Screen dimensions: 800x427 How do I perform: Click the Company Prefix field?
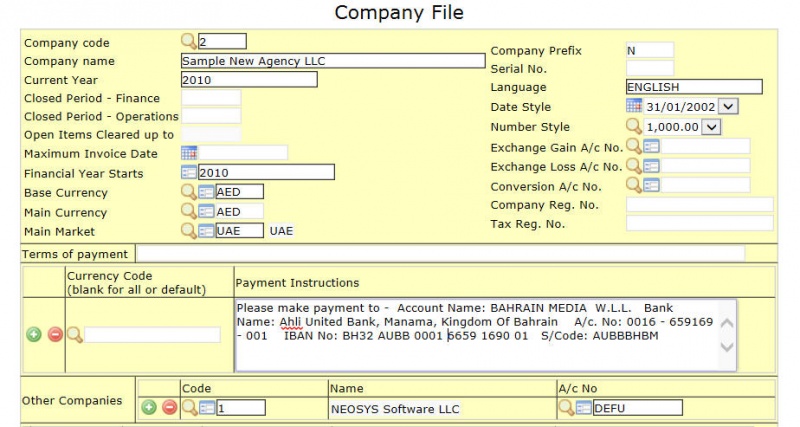click(650, 51)
